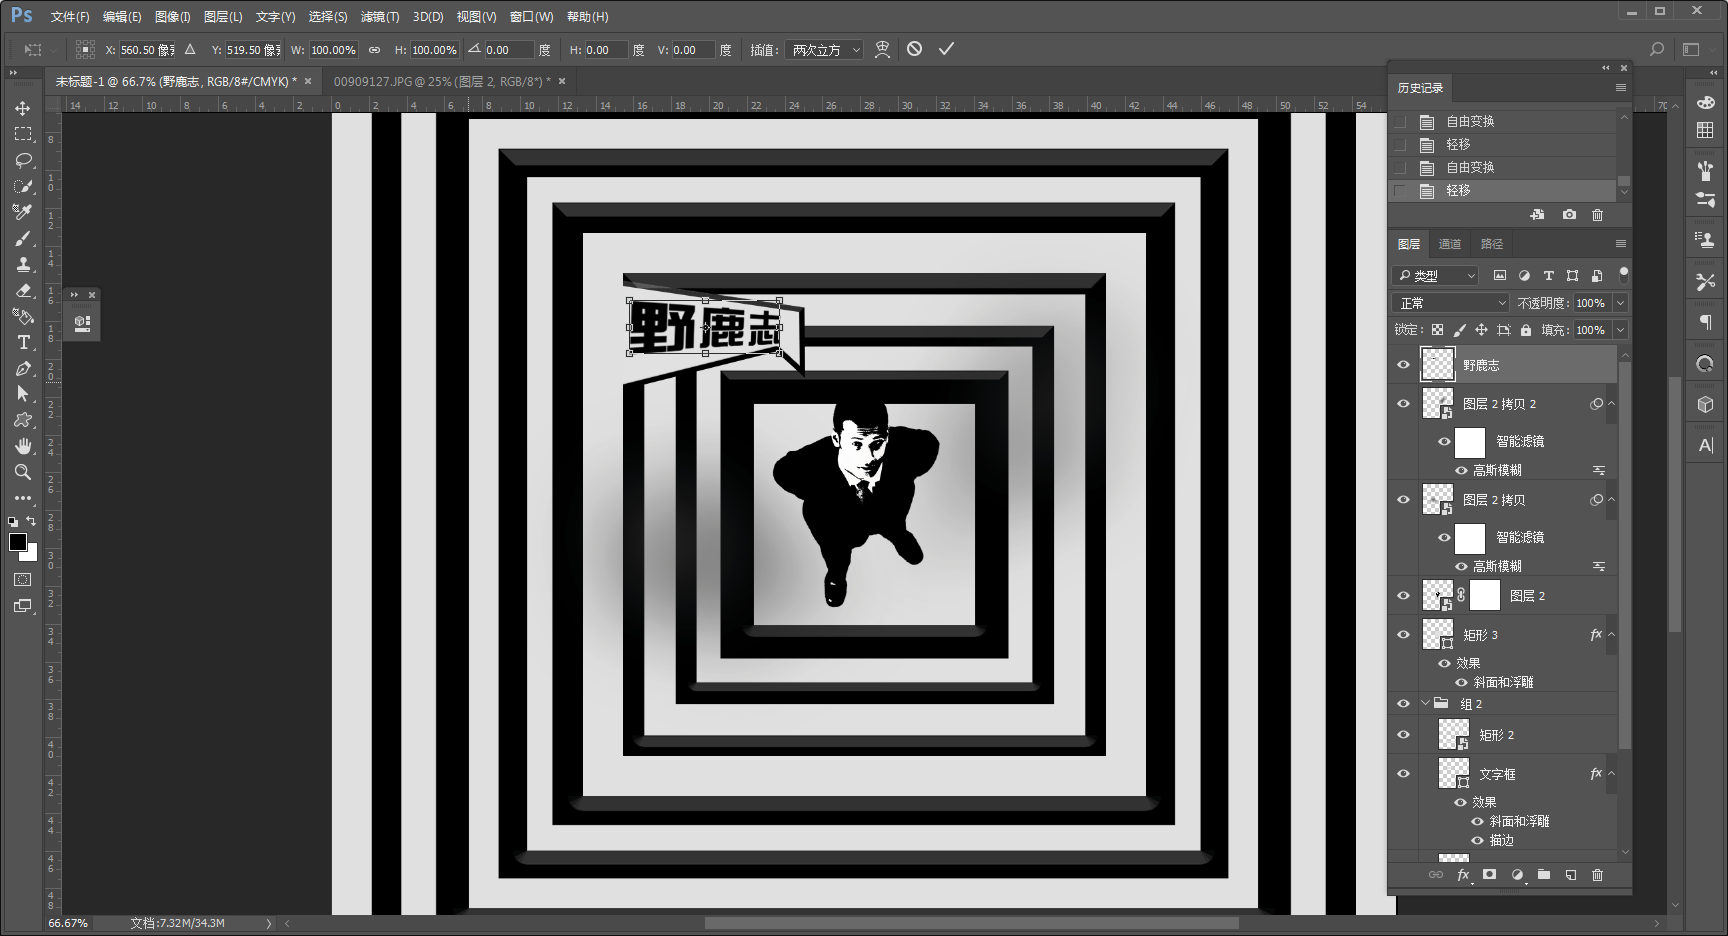Click the foreground color swatch
Image resolution: width=1728 pixels, height=936 pixels.
point(17,542)
